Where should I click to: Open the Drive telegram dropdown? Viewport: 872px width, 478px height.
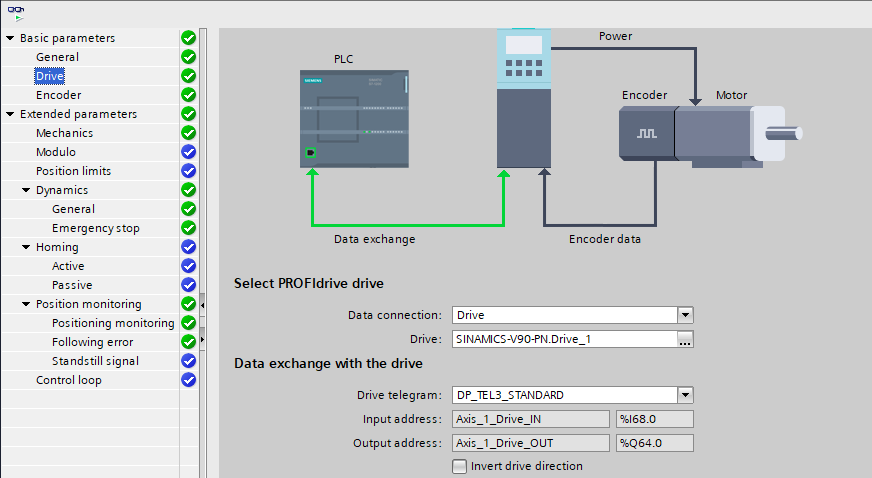[x=685, y=395]
